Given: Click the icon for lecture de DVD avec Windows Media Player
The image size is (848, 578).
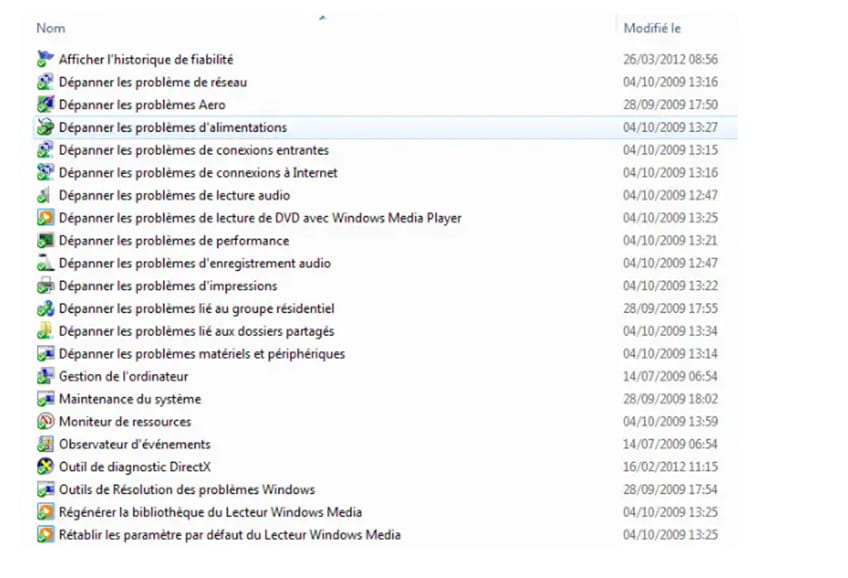Looking at the screenshot, I should pos(45,218).
